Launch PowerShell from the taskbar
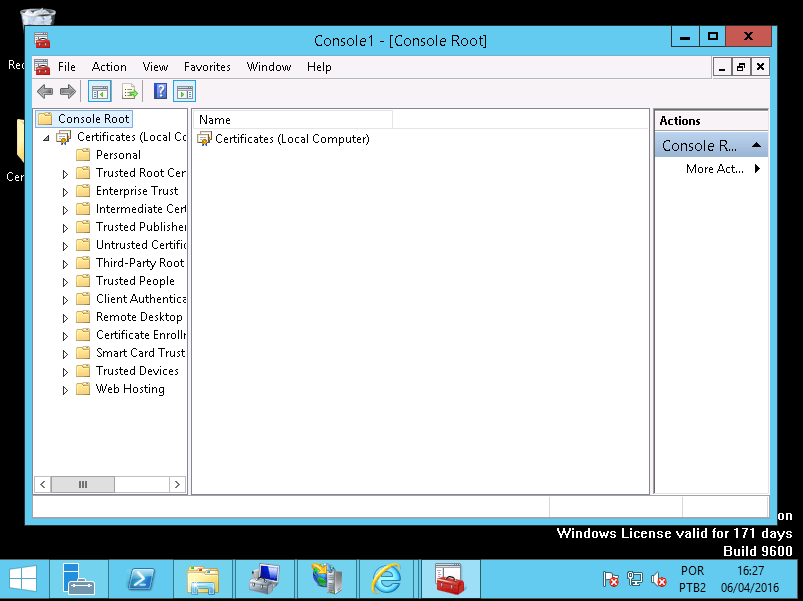 141,579
